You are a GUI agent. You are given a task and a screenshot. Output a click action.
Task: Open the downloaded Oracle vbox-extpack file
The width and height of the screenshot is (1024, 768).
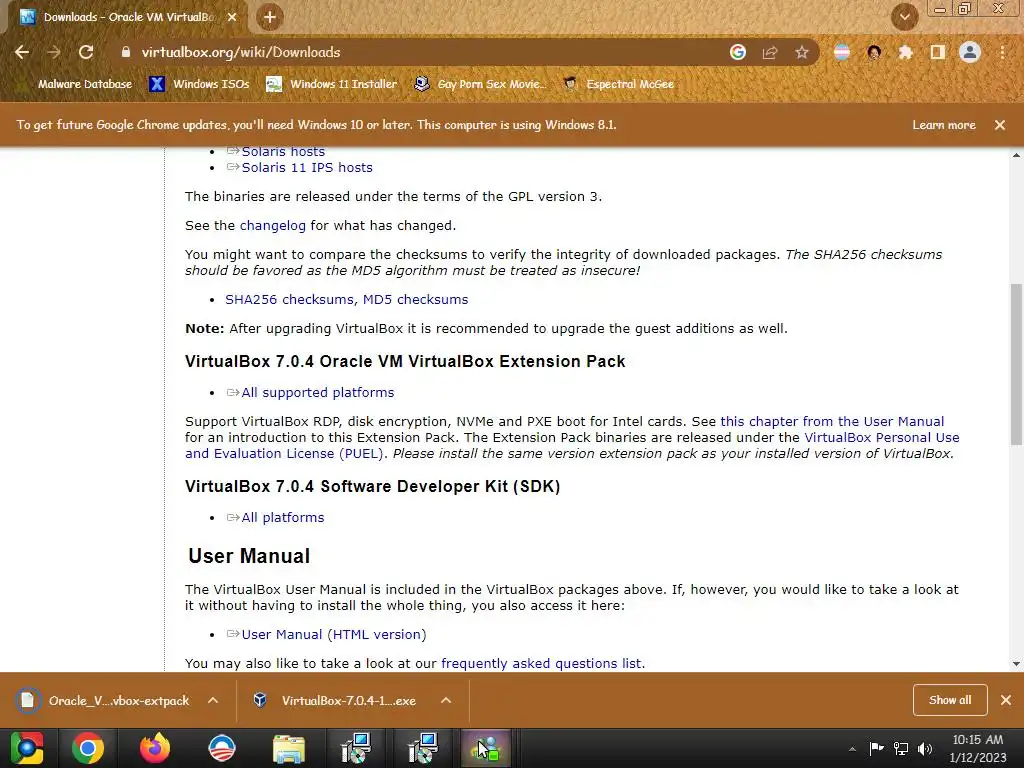(103, 701)
